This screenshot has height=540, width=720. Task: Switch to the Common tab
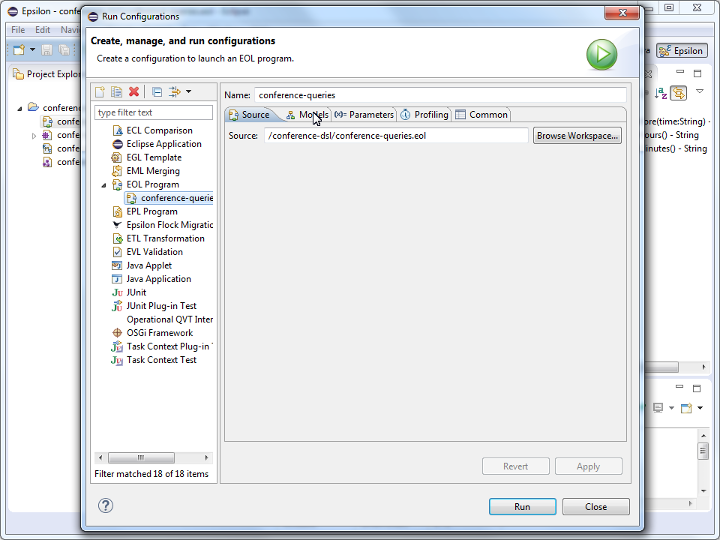(482, 114)
